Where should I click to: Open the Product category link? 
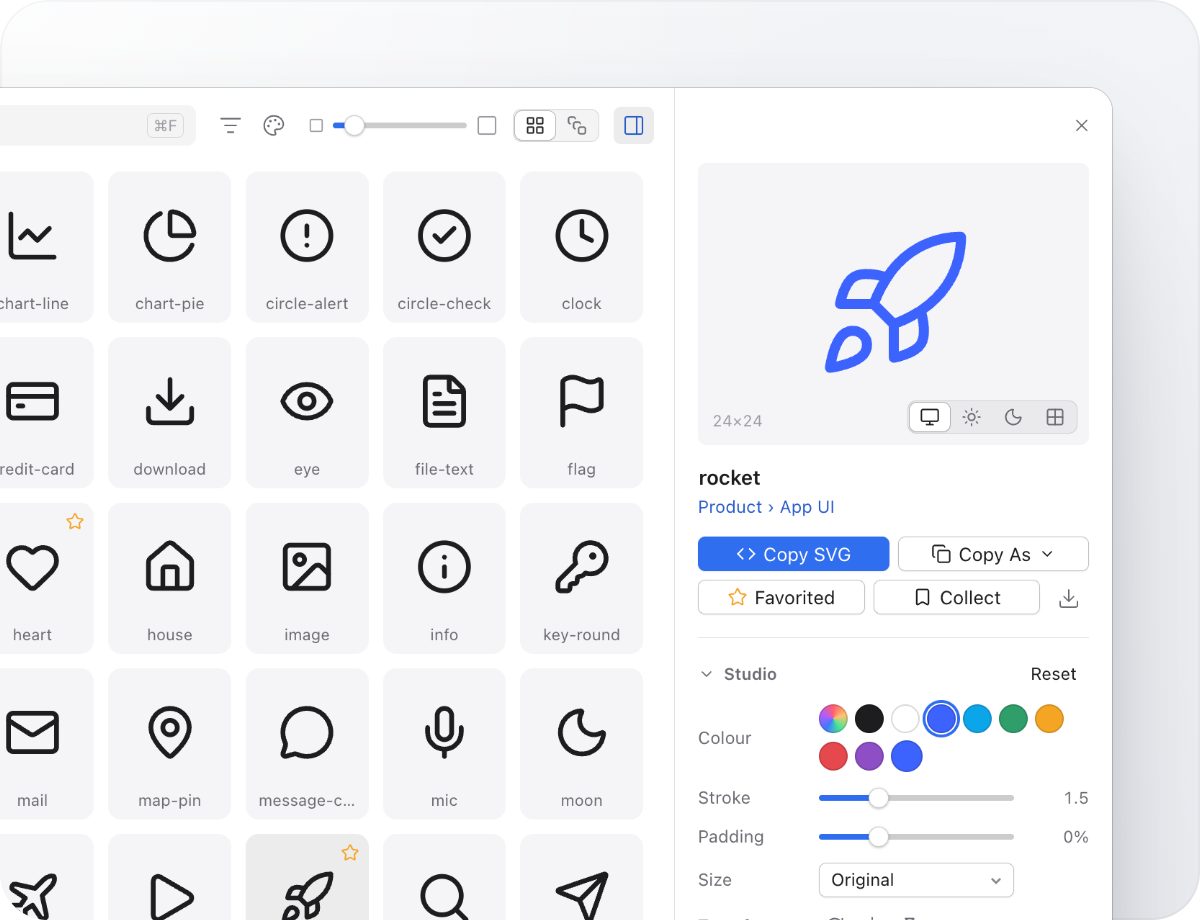pos(730,507)
